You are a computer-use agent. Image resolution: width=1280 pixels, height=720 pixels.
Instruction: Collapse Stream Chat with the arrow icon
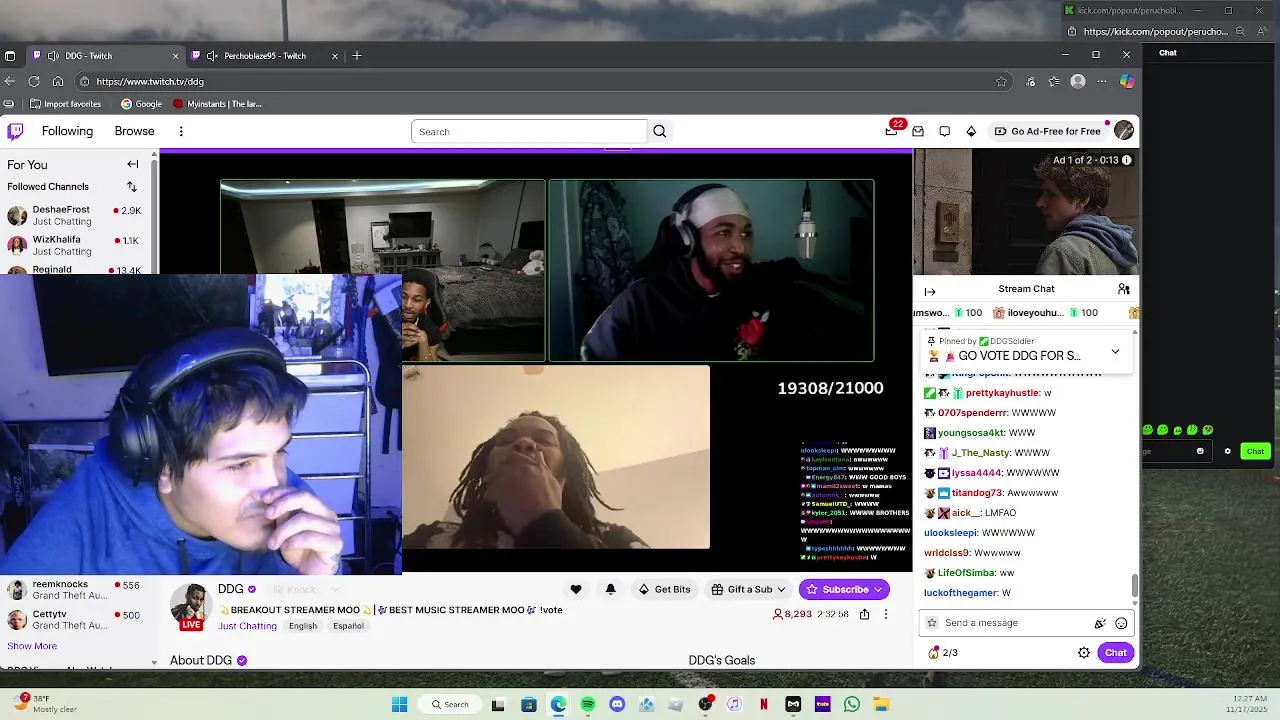(930, 291)
